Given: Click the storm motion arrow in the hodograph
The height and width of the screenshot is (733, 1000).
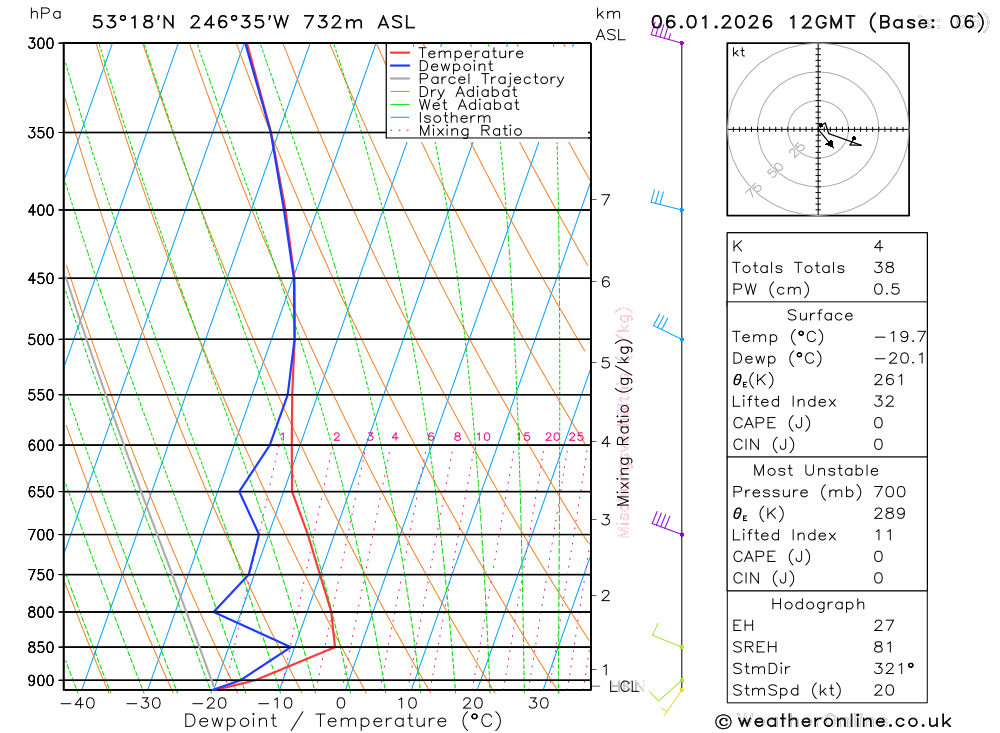Looking at the screenshot, I should pyautogui.click(x=825, y=137).
